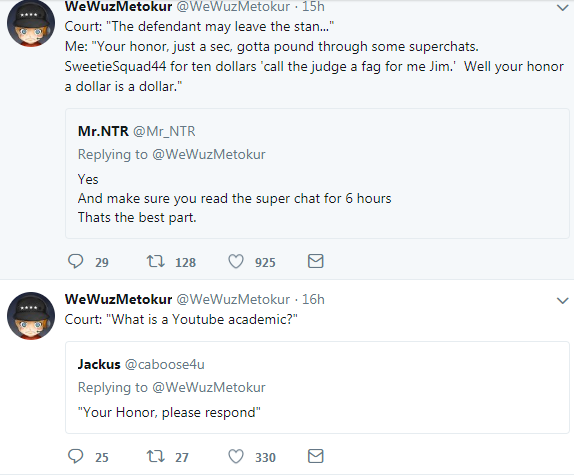View the avatar on the first tweet

tap(31, 23)
